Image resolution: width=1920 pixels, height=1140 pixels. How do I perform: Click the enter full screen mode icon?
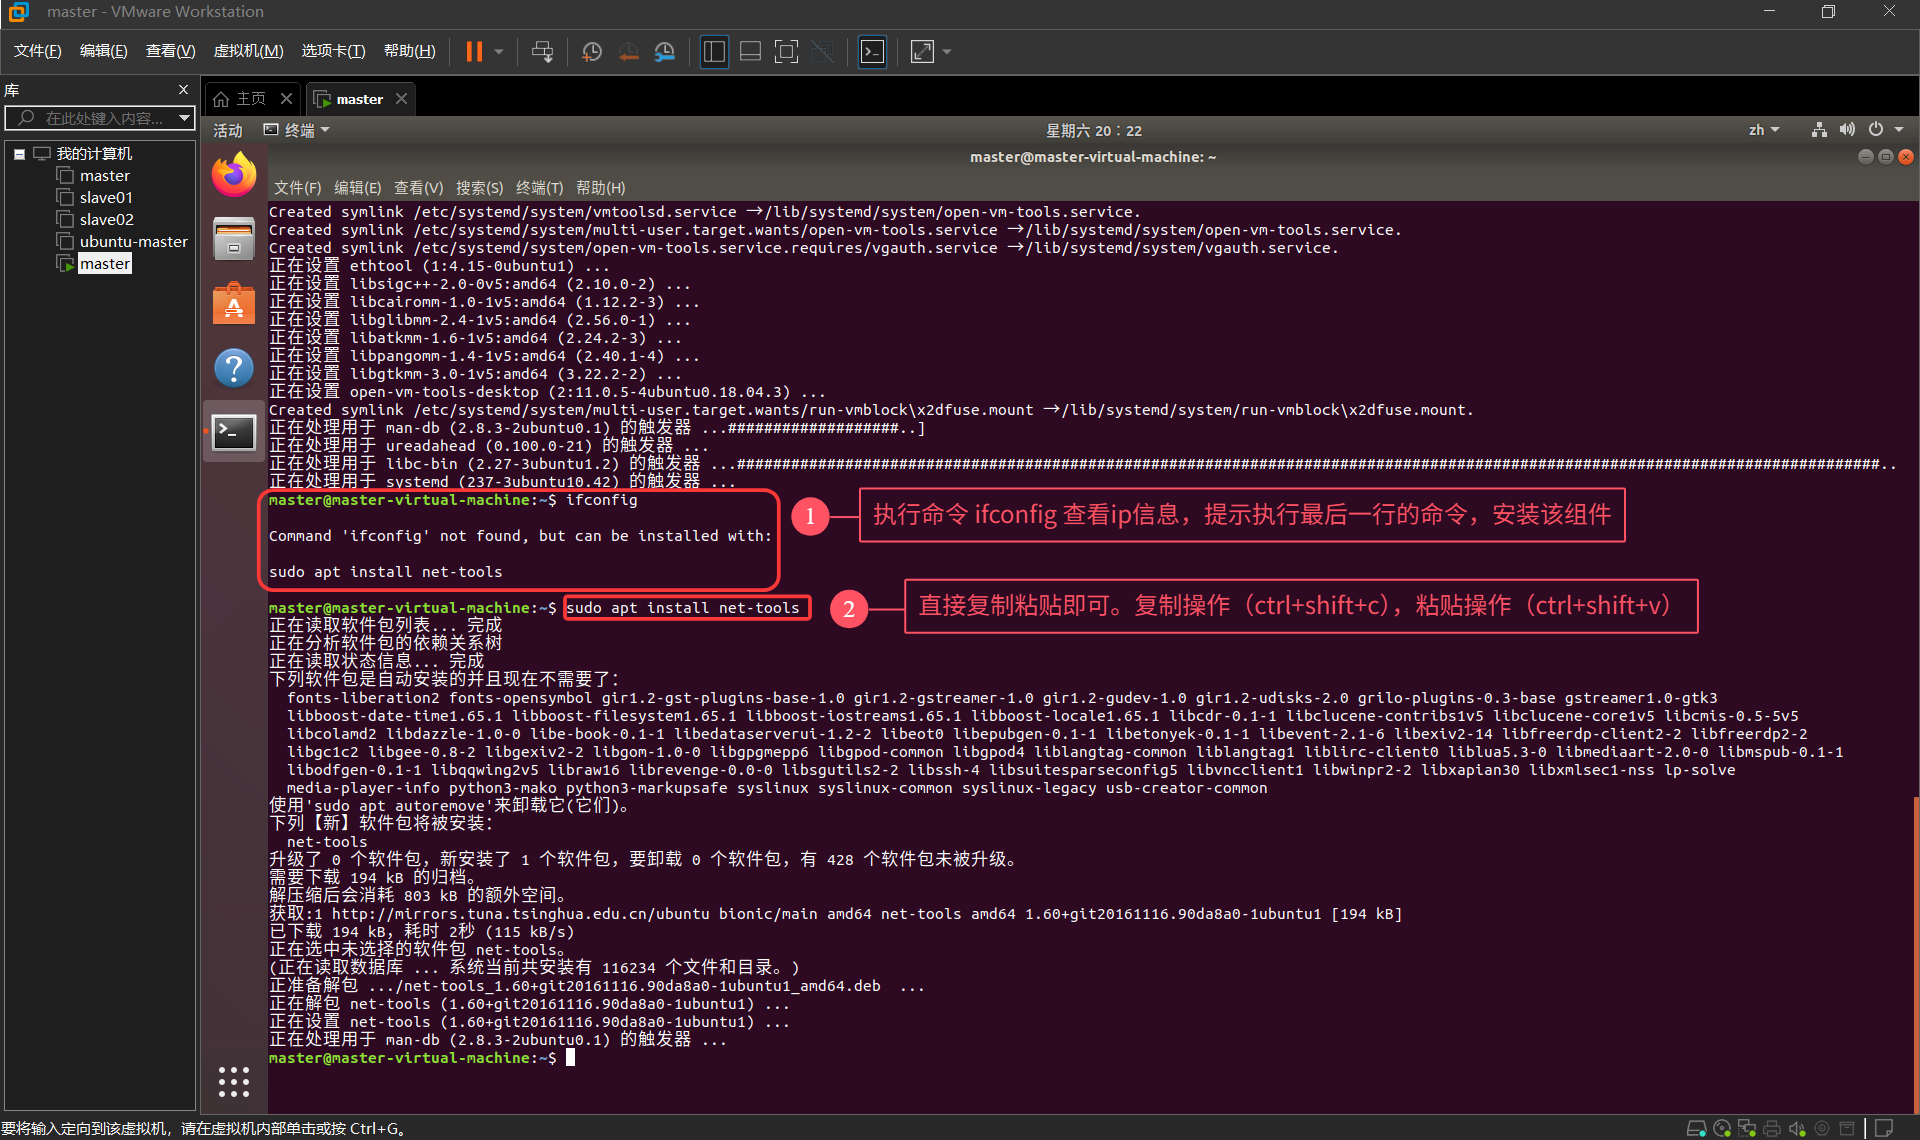787,51
